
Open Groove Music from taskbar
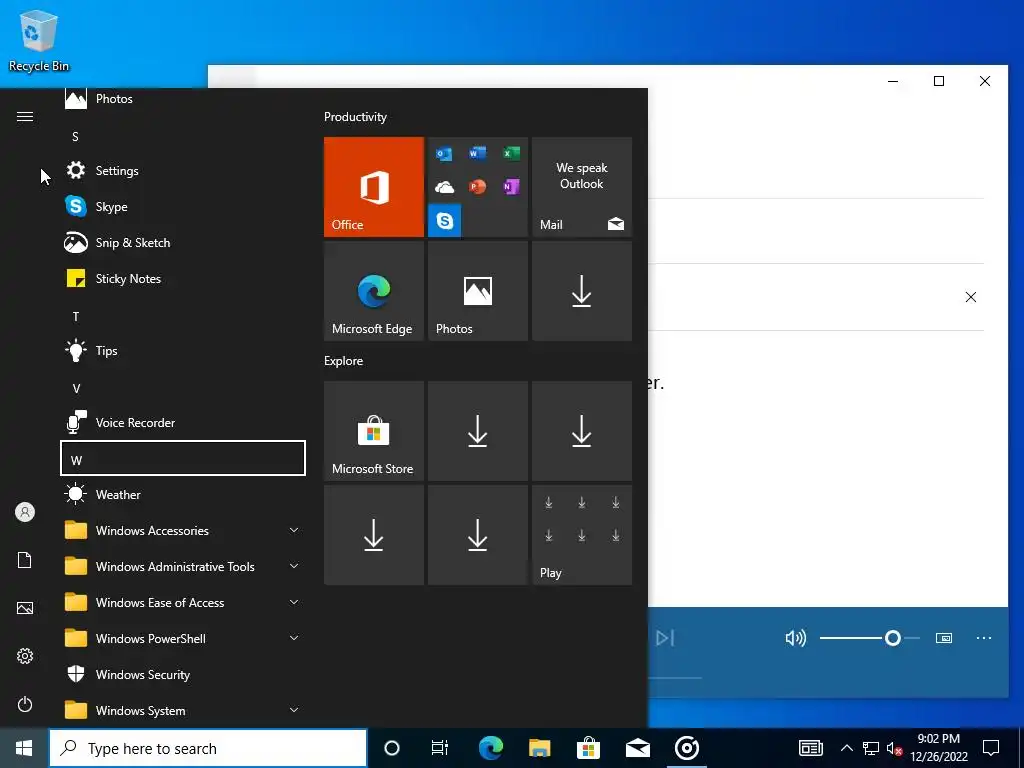click(x=686, y=748)
